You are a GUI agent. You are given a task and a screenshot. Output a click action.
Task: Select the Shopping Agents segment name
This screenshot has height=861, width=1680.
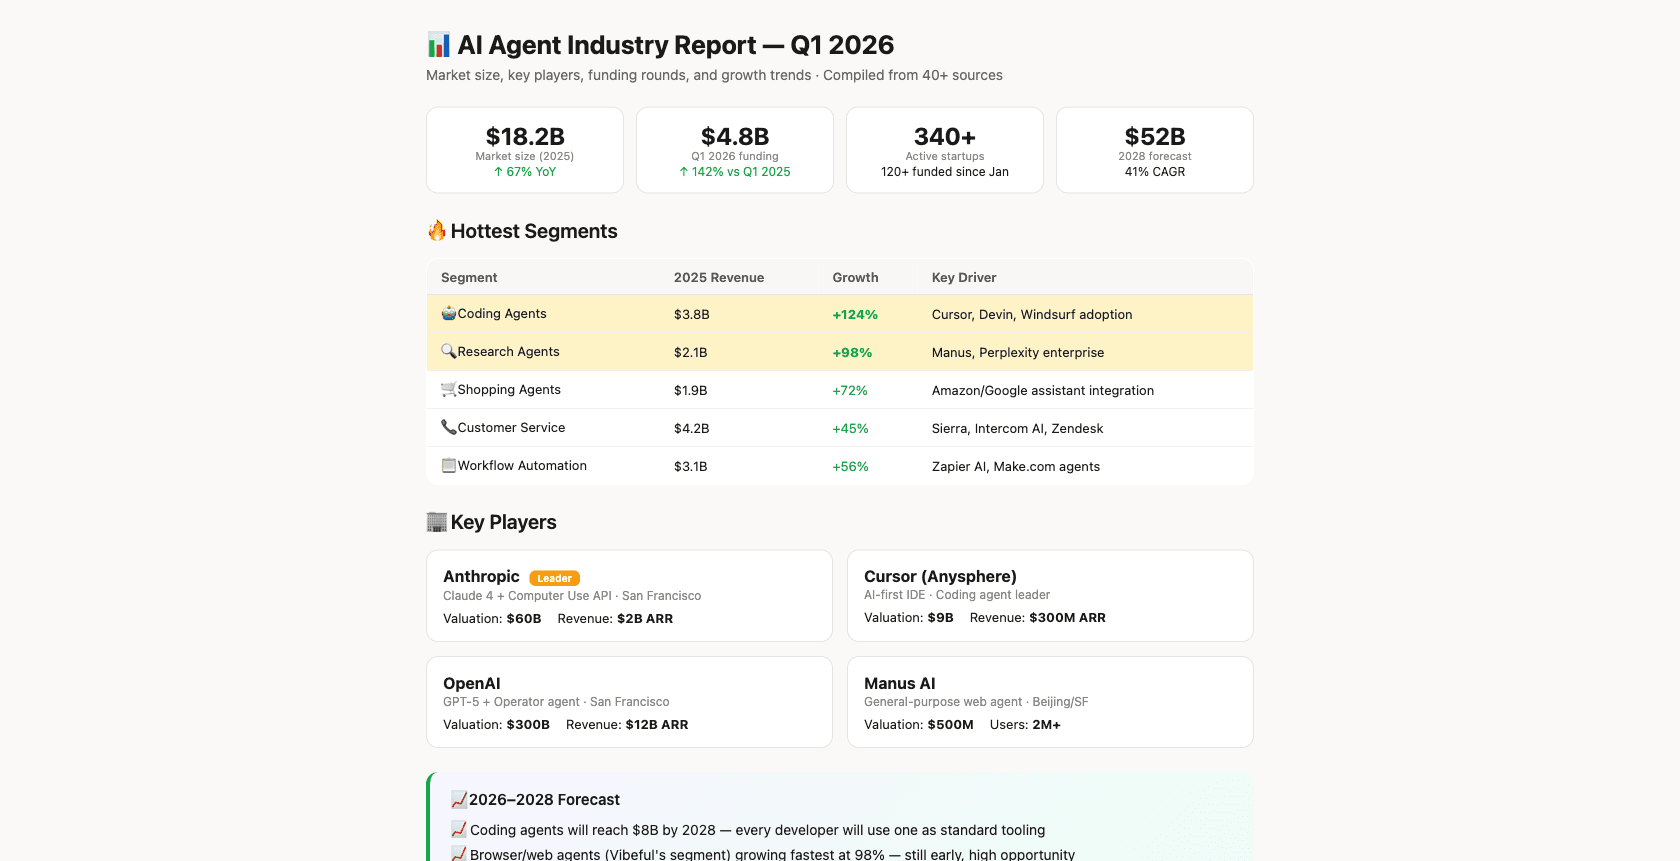tap(509, 390)
